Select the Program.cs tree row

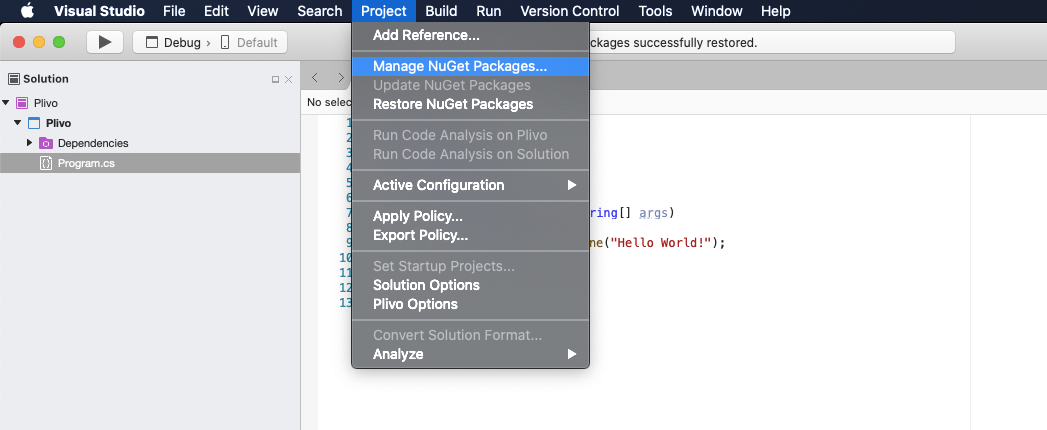pyautogui.click(x=150, y=163)
